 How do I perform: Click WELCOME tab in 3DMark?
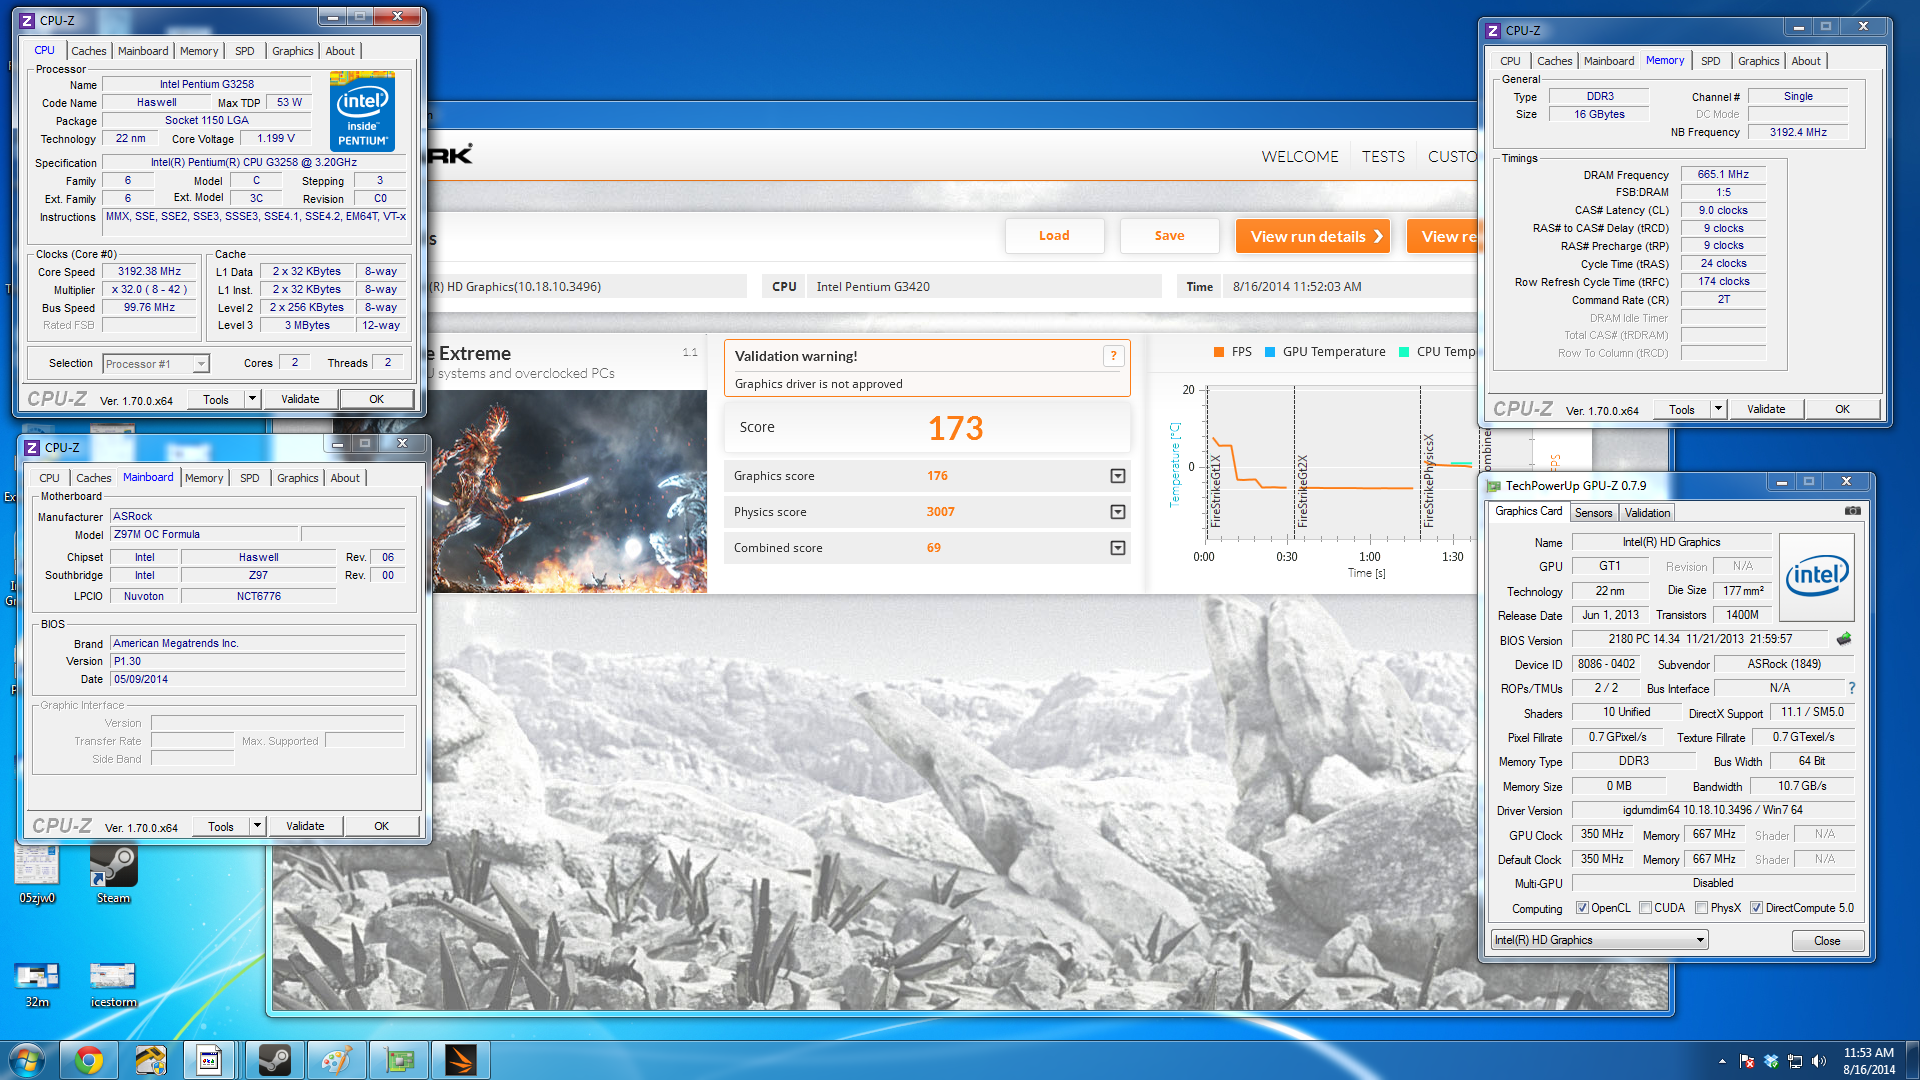point(1299,157)
